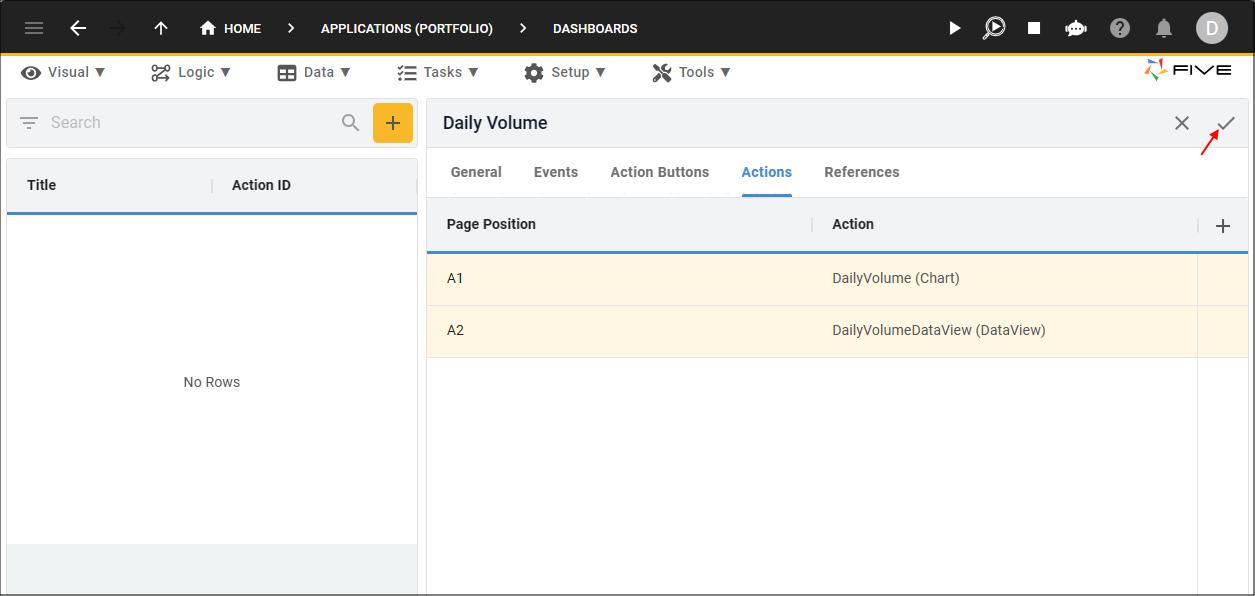Switch to the Action Buttons tab
The width and height of the screenshot is (1255, 596).
[660, 172]
